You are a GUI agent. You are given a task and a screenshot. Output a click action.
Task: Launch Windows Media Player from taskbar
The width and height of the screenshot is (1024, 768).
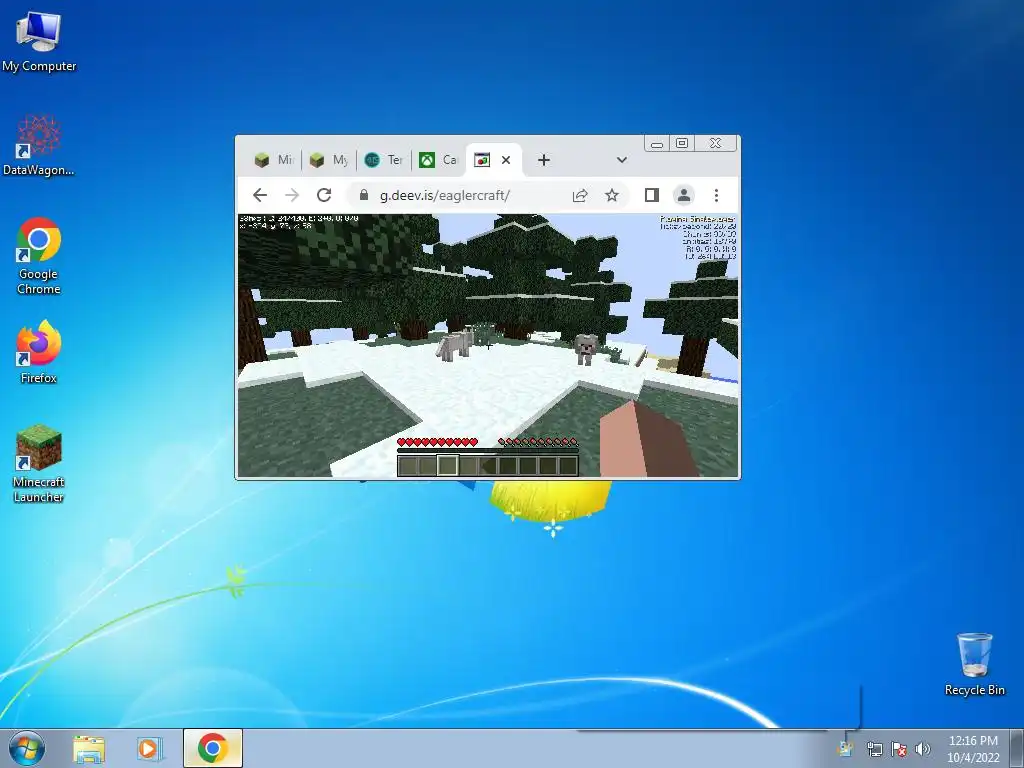149,748
